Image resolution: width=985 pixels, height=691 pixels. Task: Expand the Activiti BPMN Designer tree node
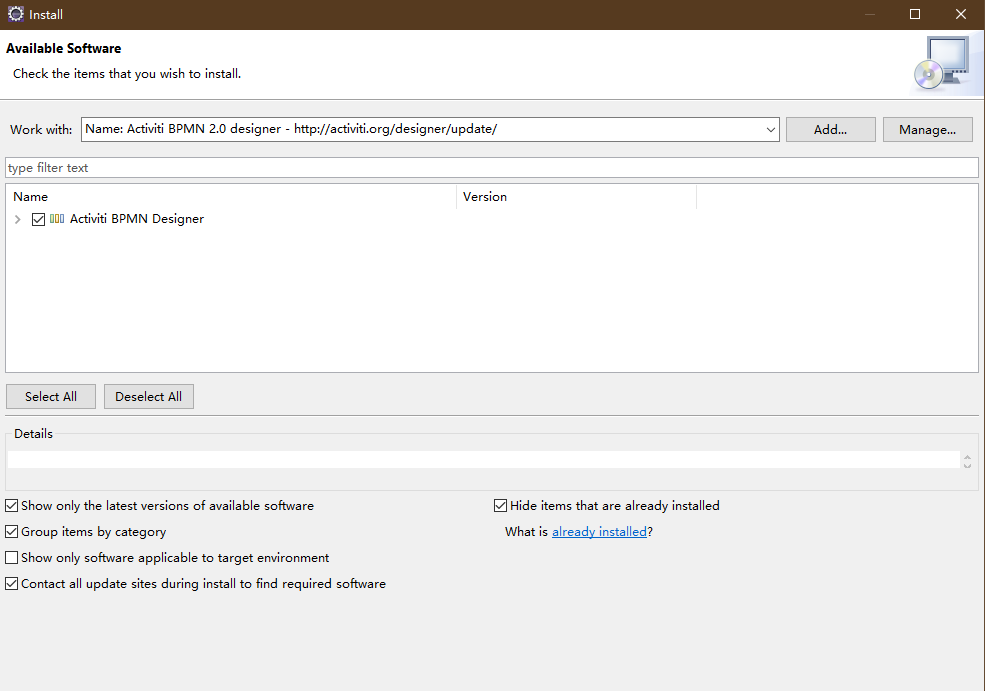pyautogui.click(x=18, y=219)
